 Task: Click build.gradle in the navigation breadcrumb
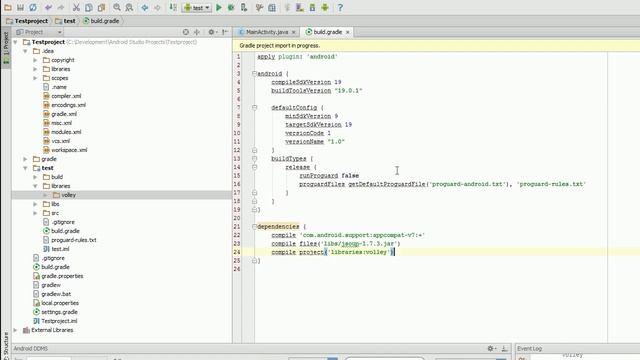coord(101,21)
